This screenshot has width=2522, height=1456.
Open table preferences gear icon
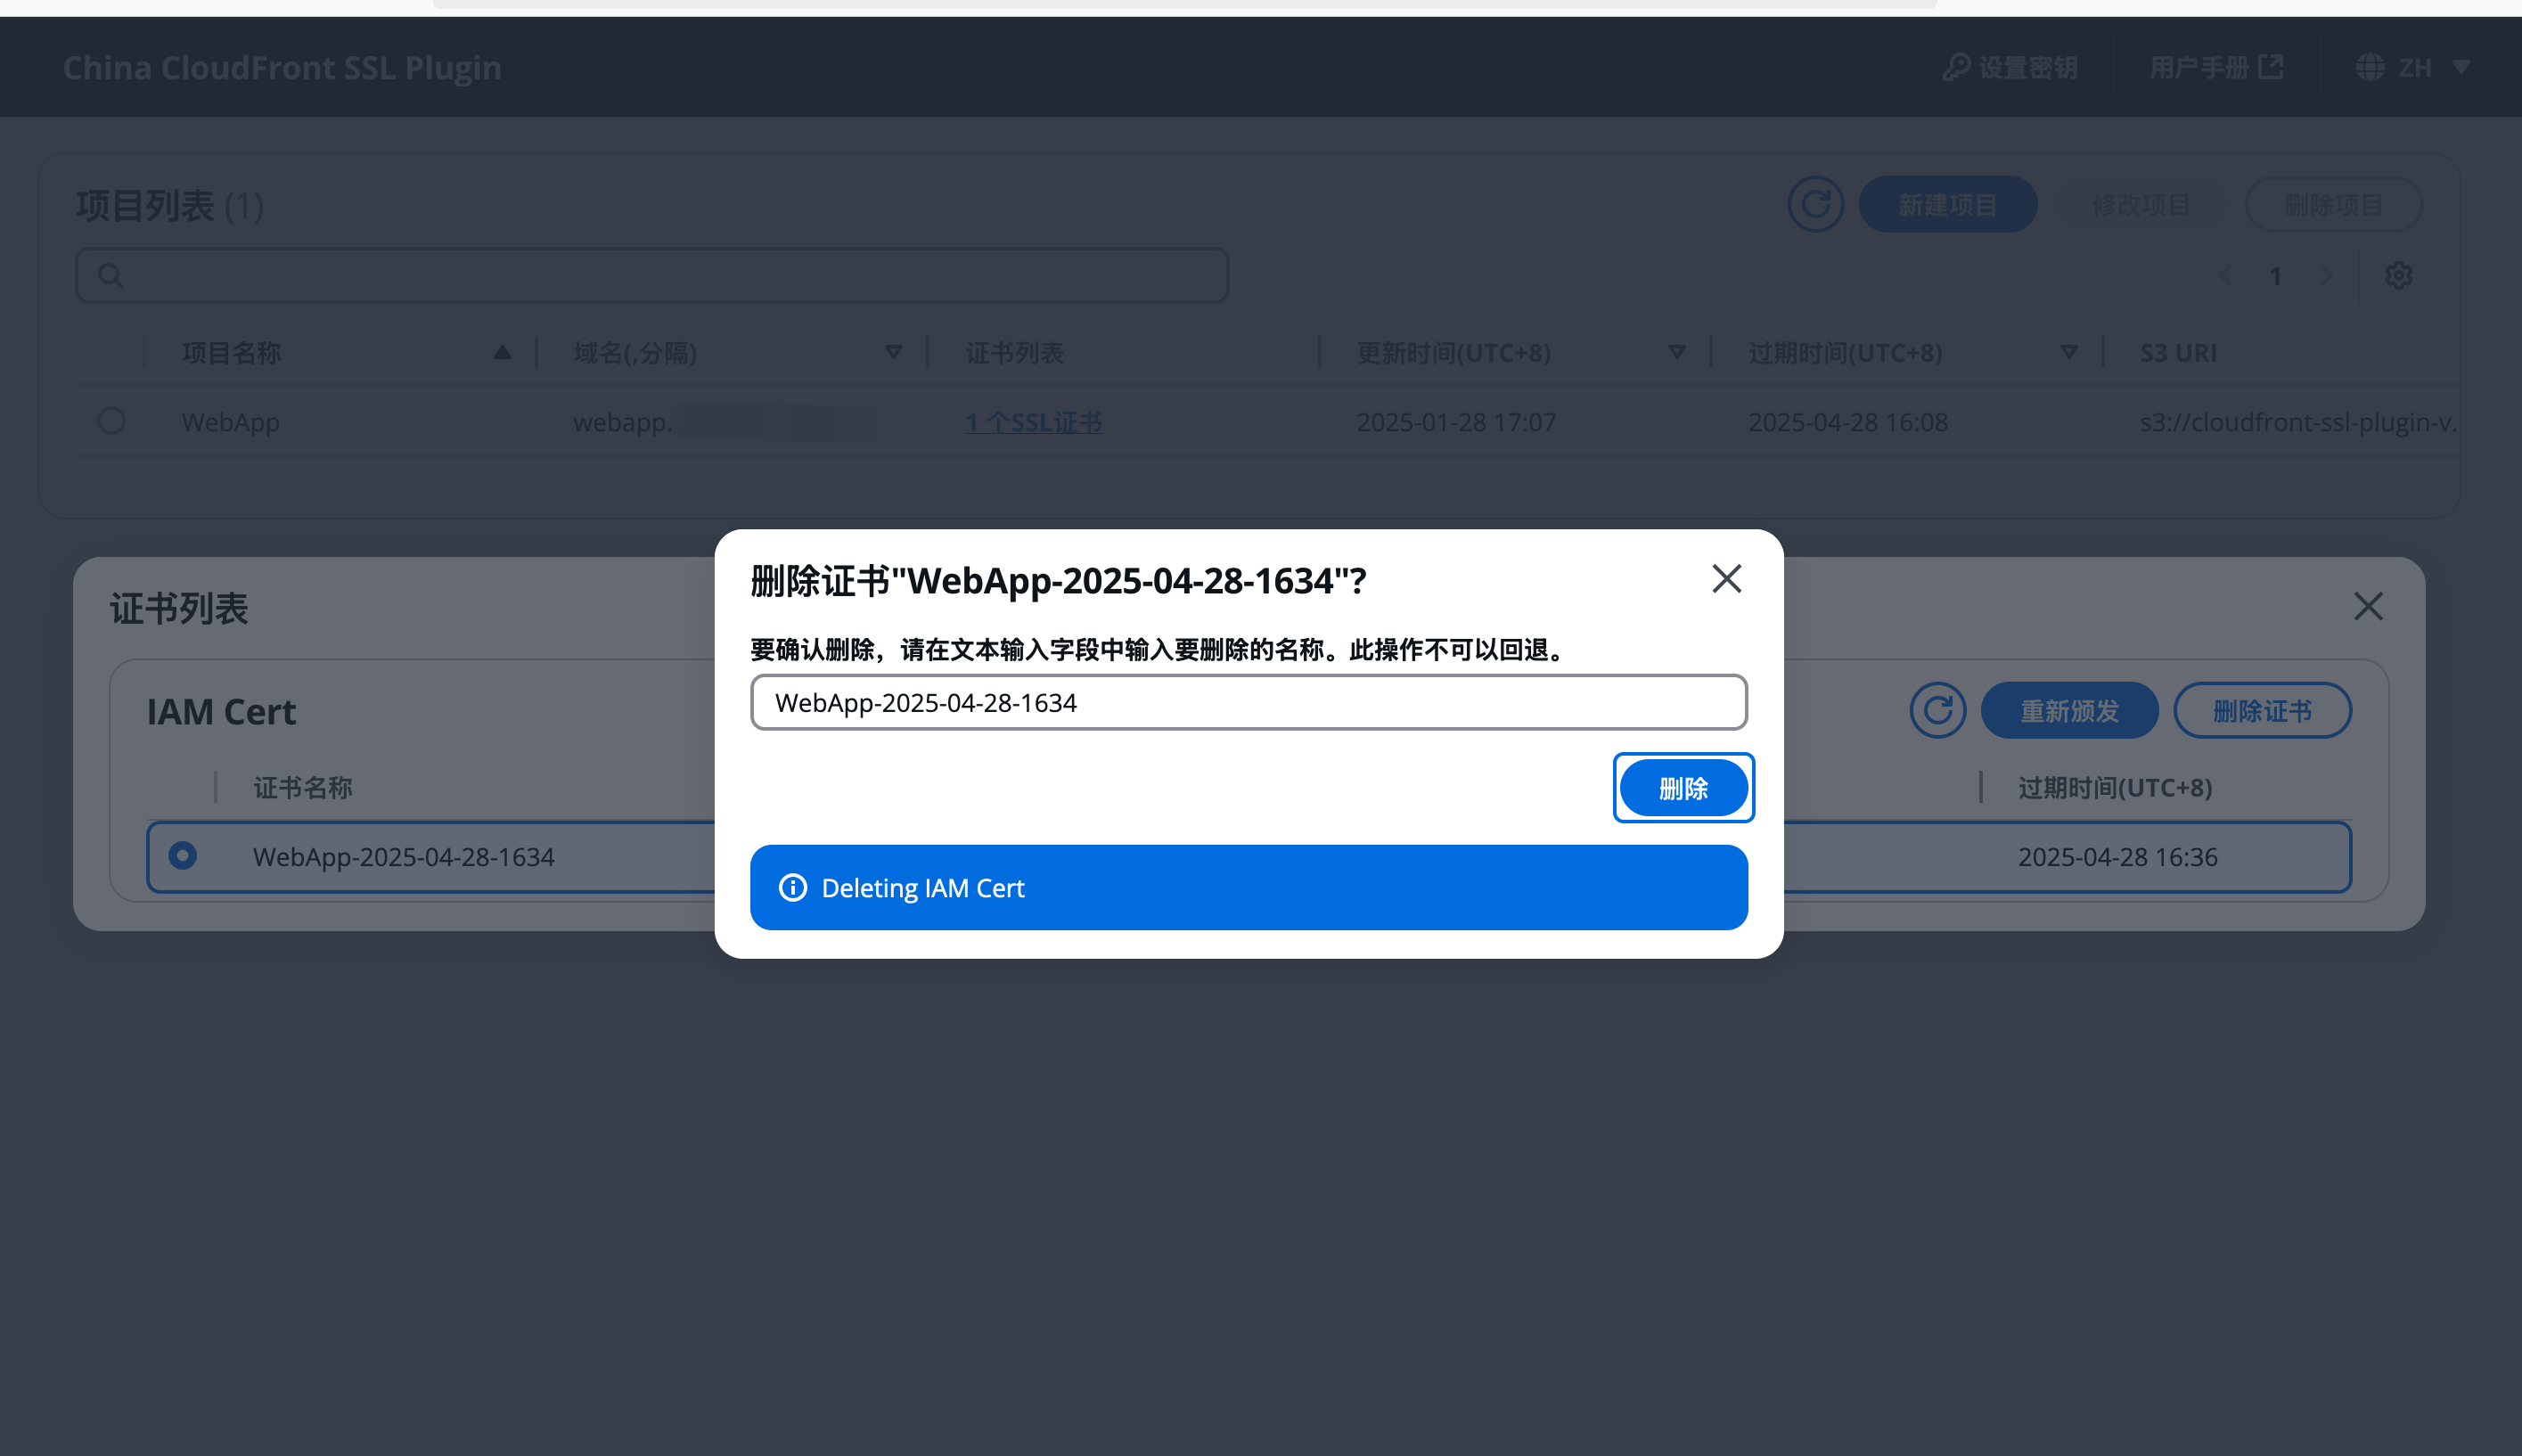[2398, 276]
